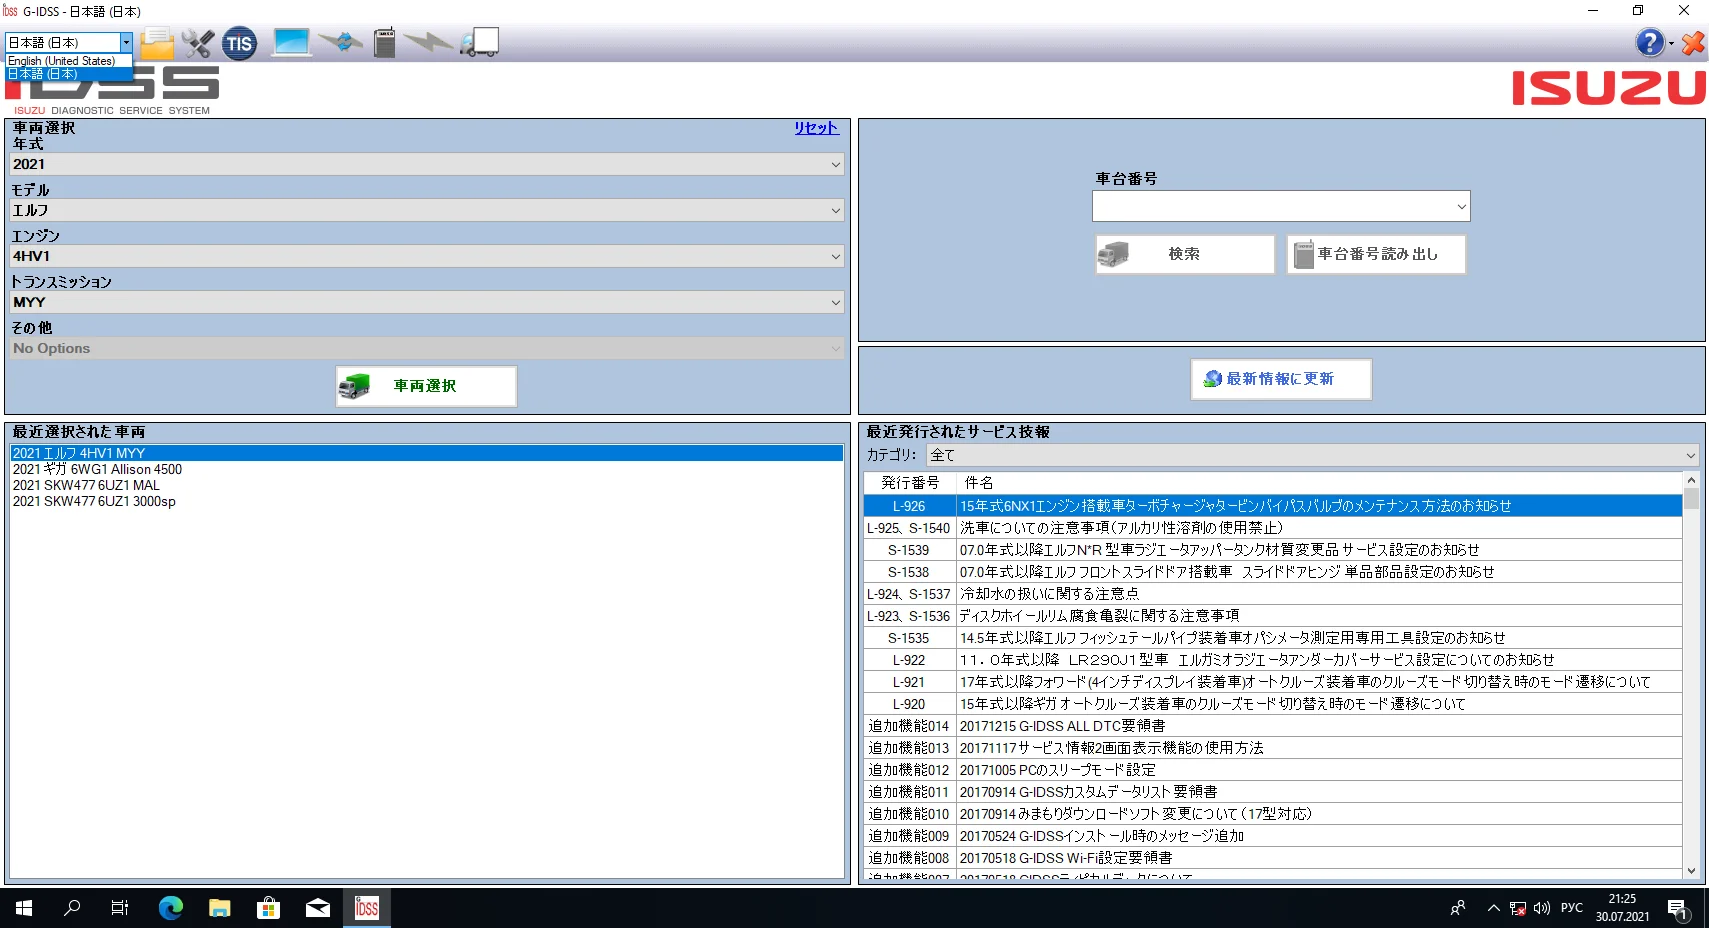Select recent vehicle 2021 エルフ 4HV1 MYY
Screen dimensions: 1709x928
427,453
